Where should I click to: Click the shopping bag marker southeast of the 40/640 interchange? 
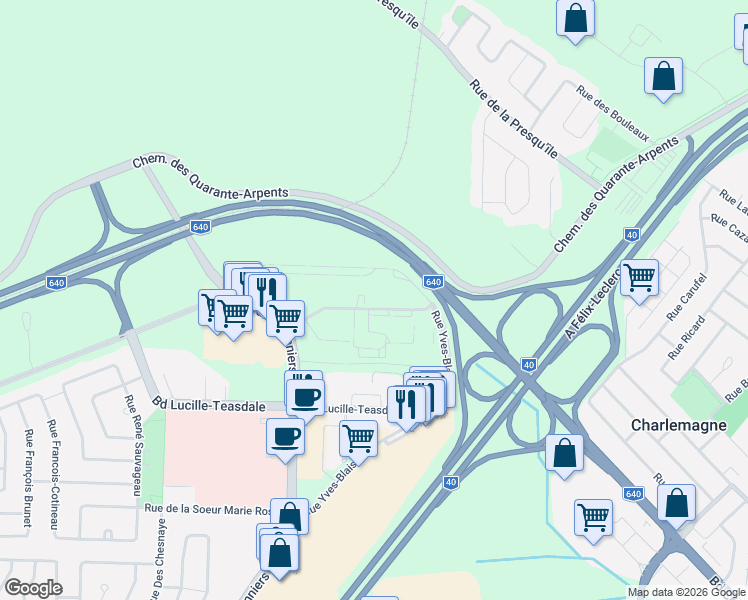(564, 455)
